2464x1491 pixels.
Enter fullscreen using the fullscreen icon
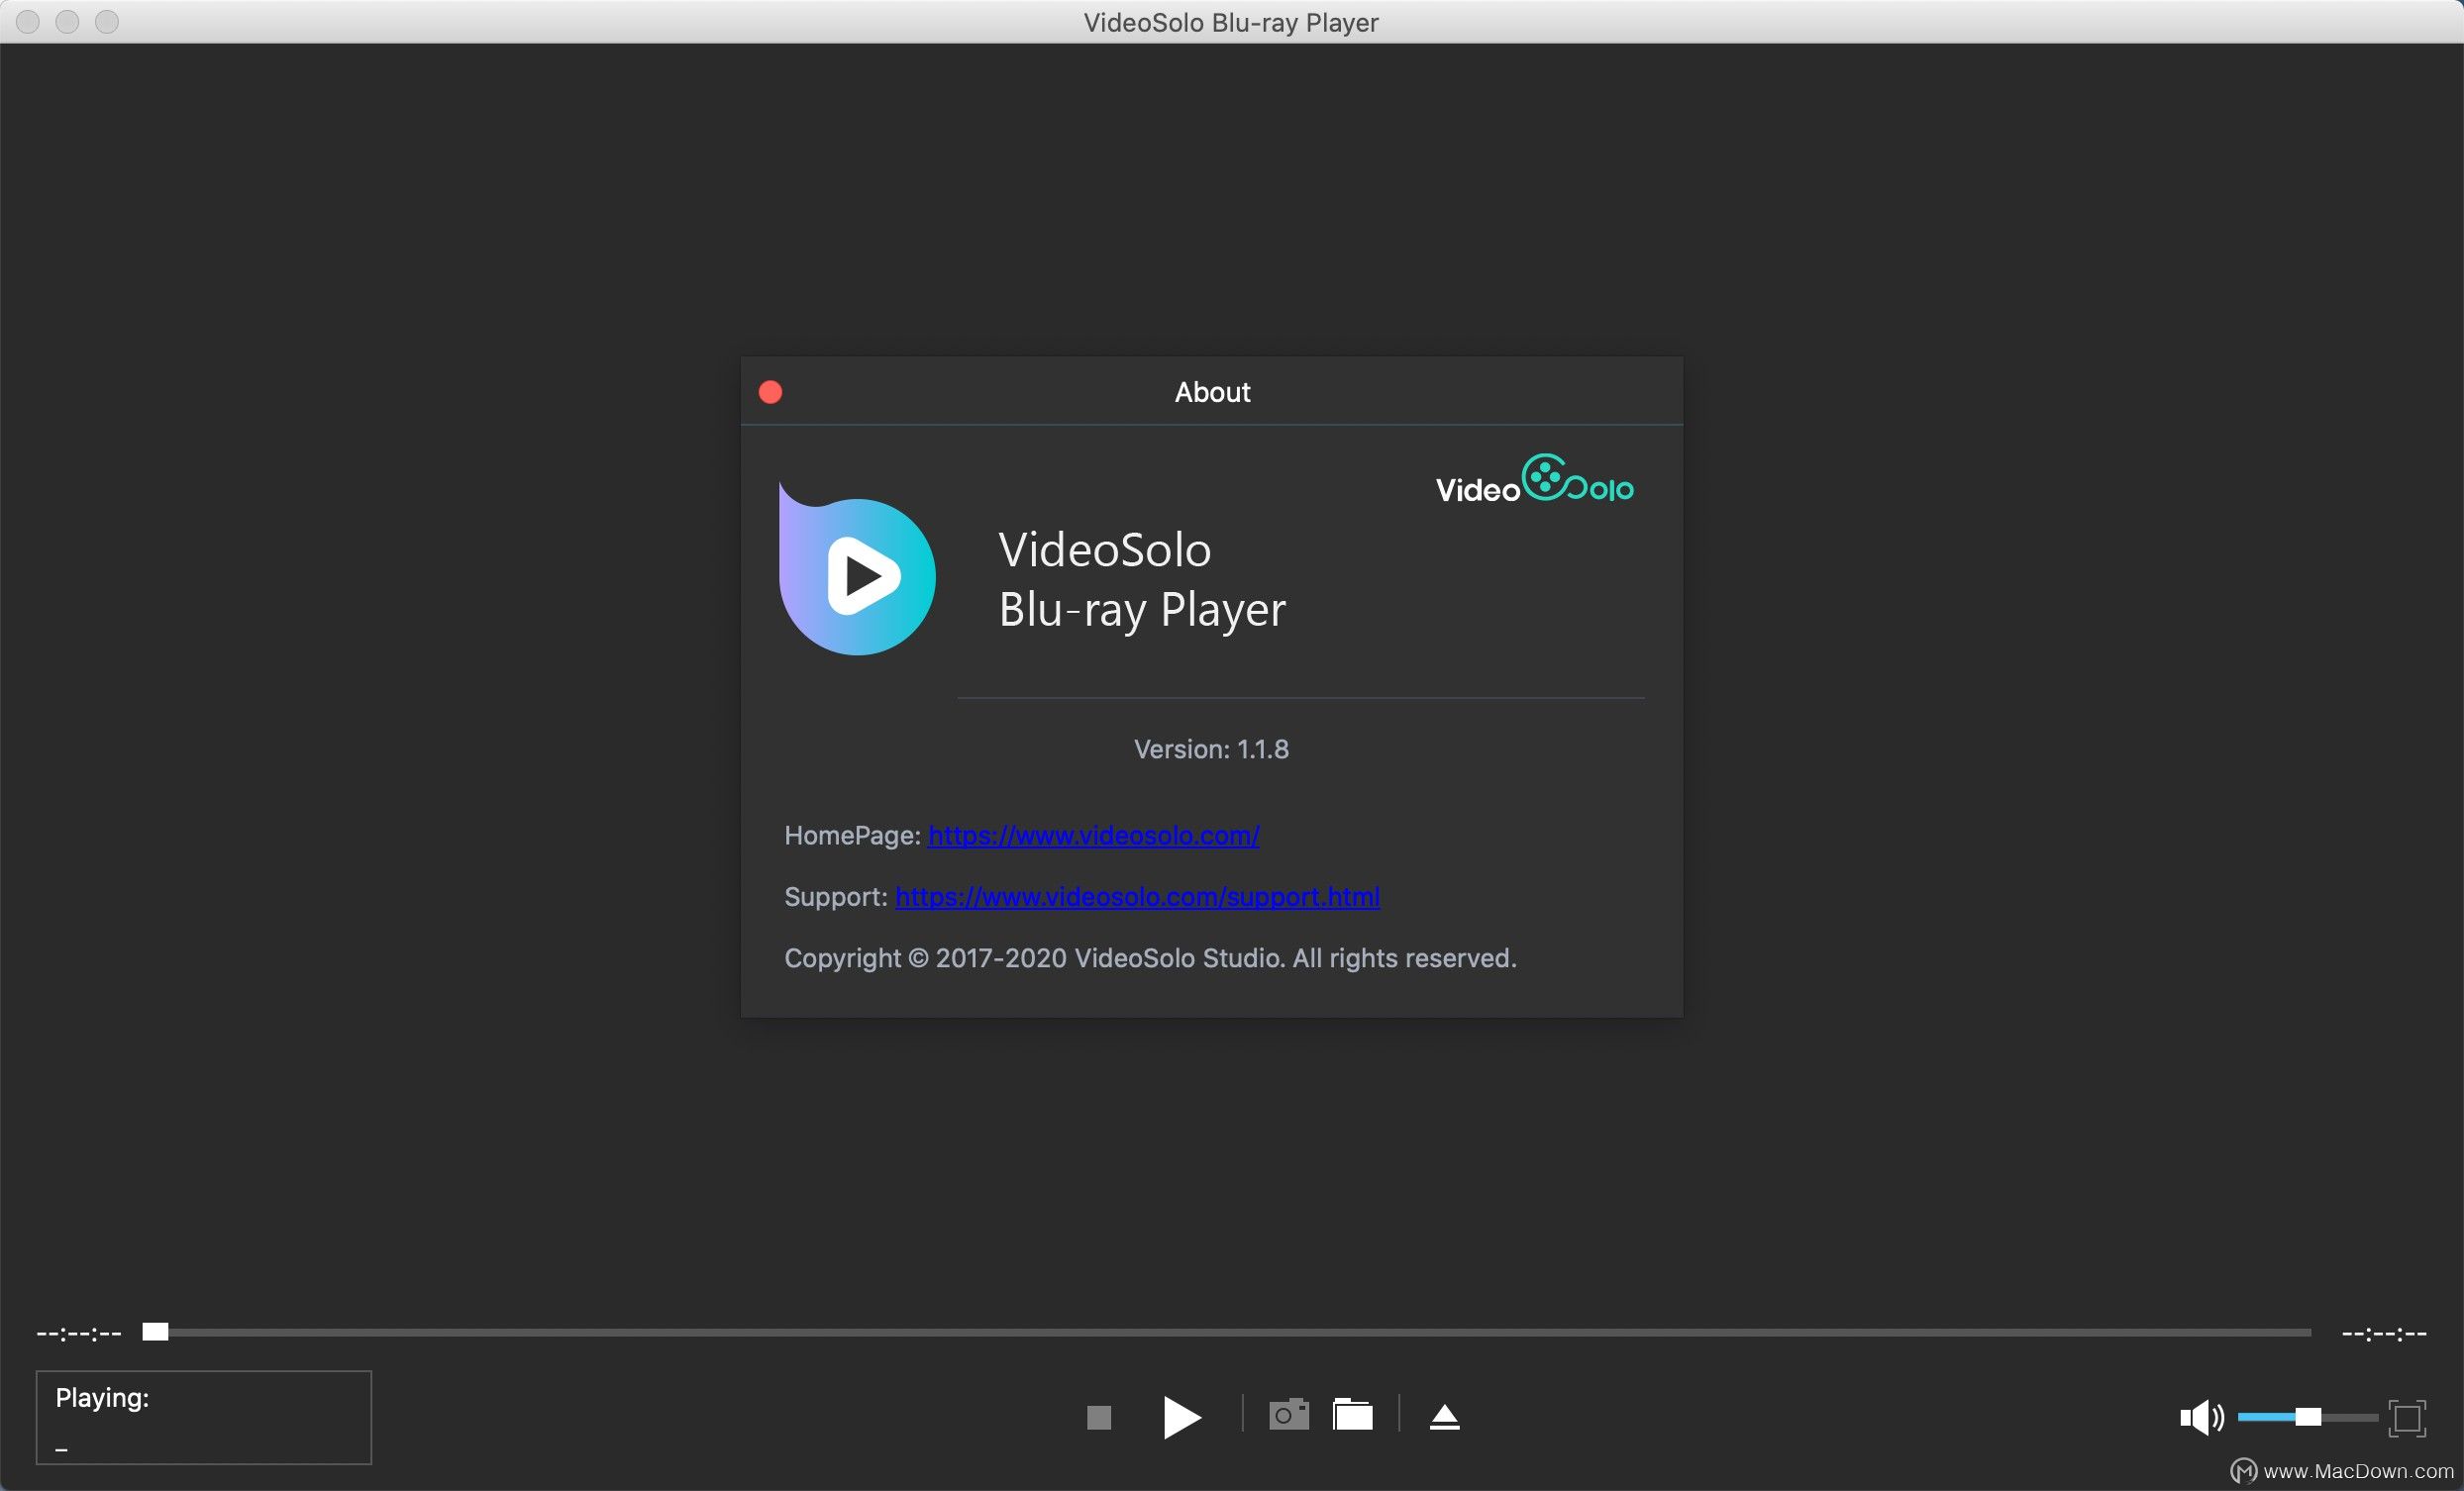[2407, 1417]
